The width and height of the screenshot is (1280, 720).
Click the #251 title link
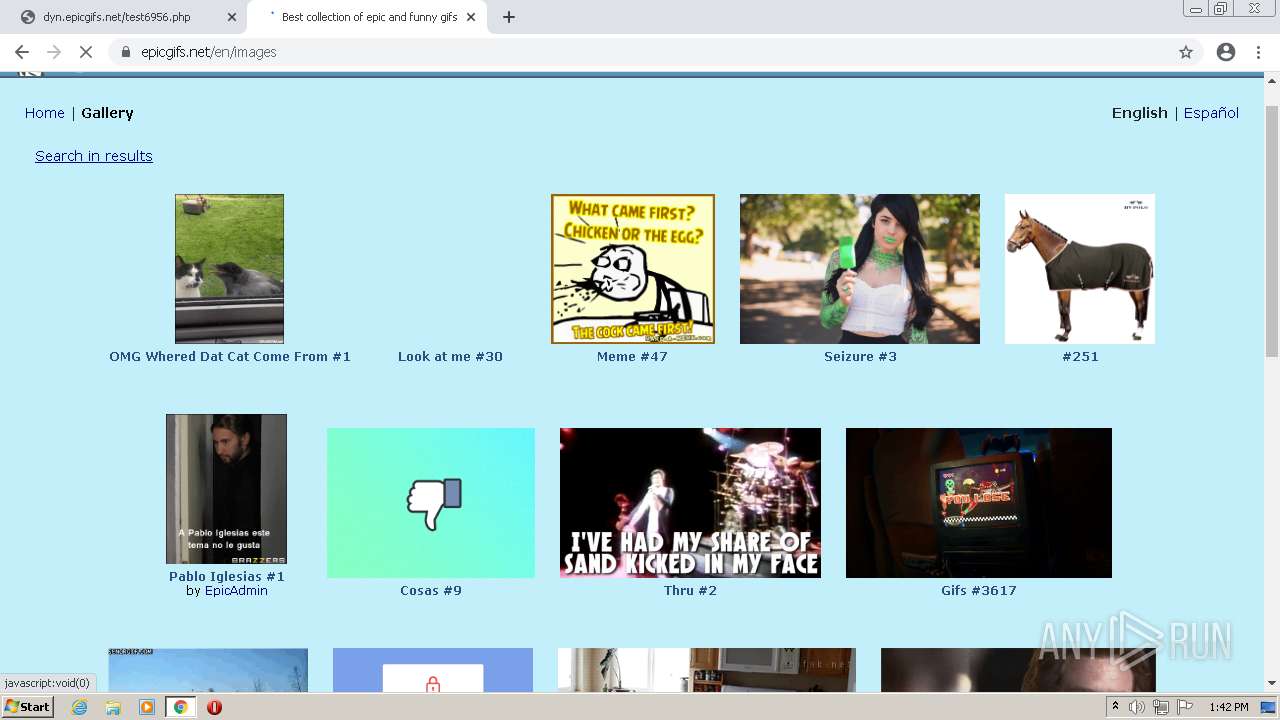[1080, 357]
